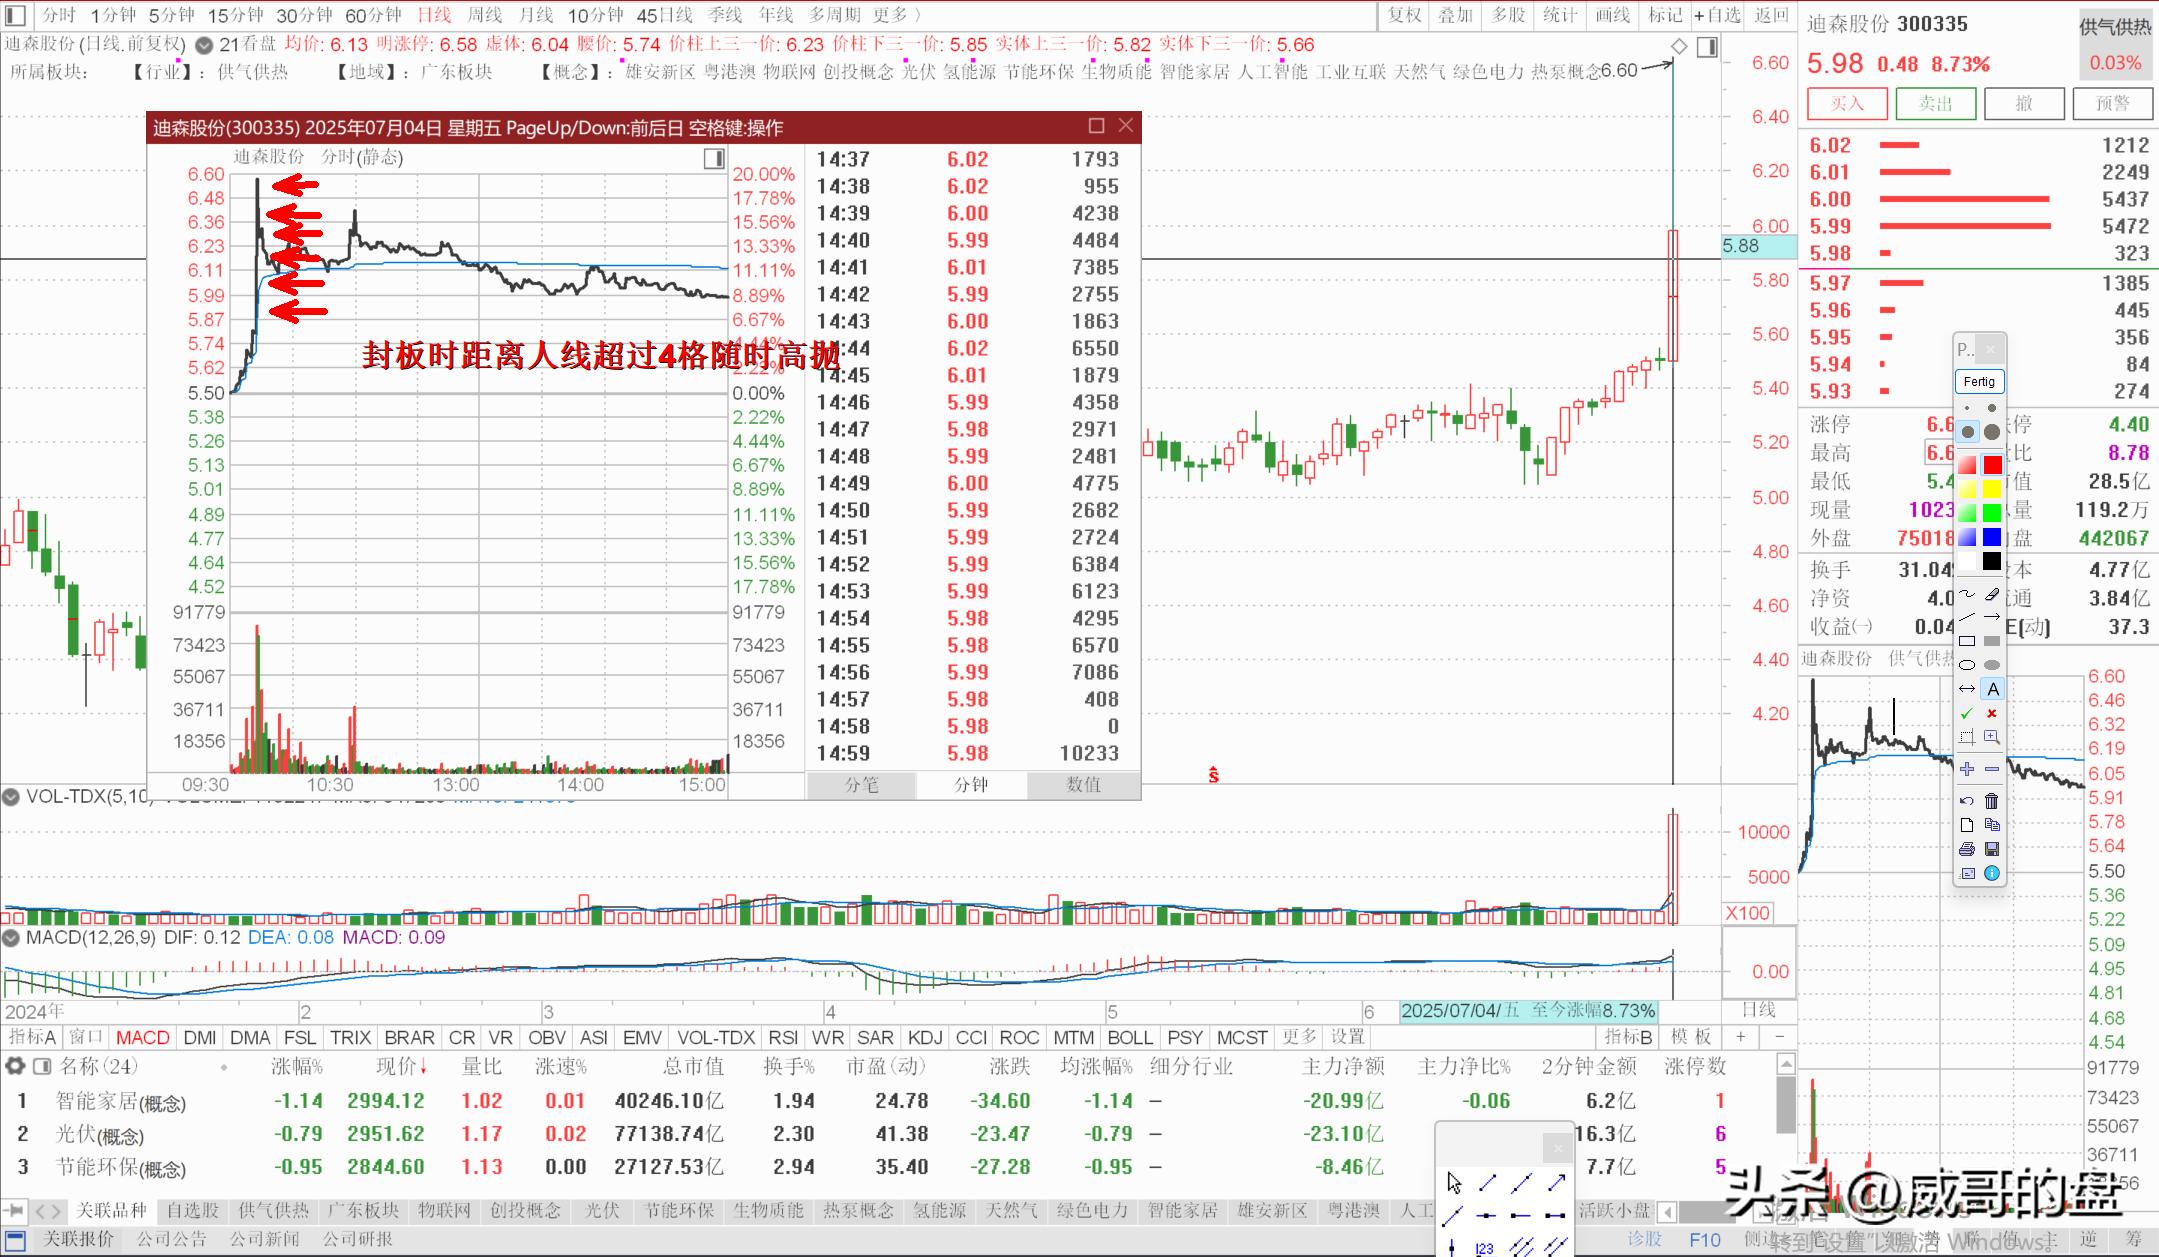Toggle the 21看盘 dropdown marker

tap(204, 45)
